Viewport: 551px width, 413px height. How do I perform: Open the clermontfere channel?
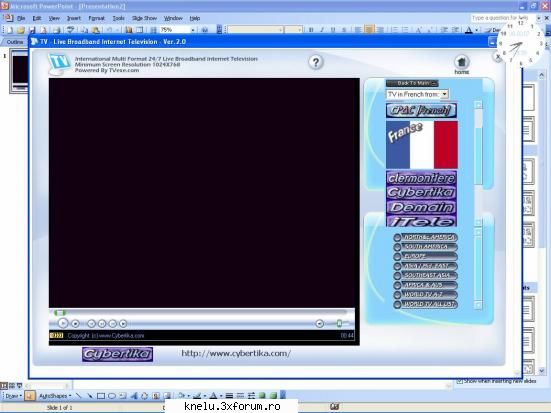421,178
